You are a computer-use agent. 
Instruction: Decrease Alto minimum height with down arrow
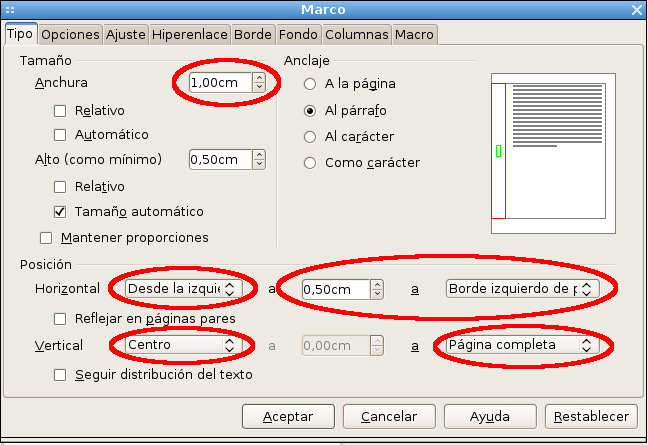pyautogui.click(x=259, y=163)
